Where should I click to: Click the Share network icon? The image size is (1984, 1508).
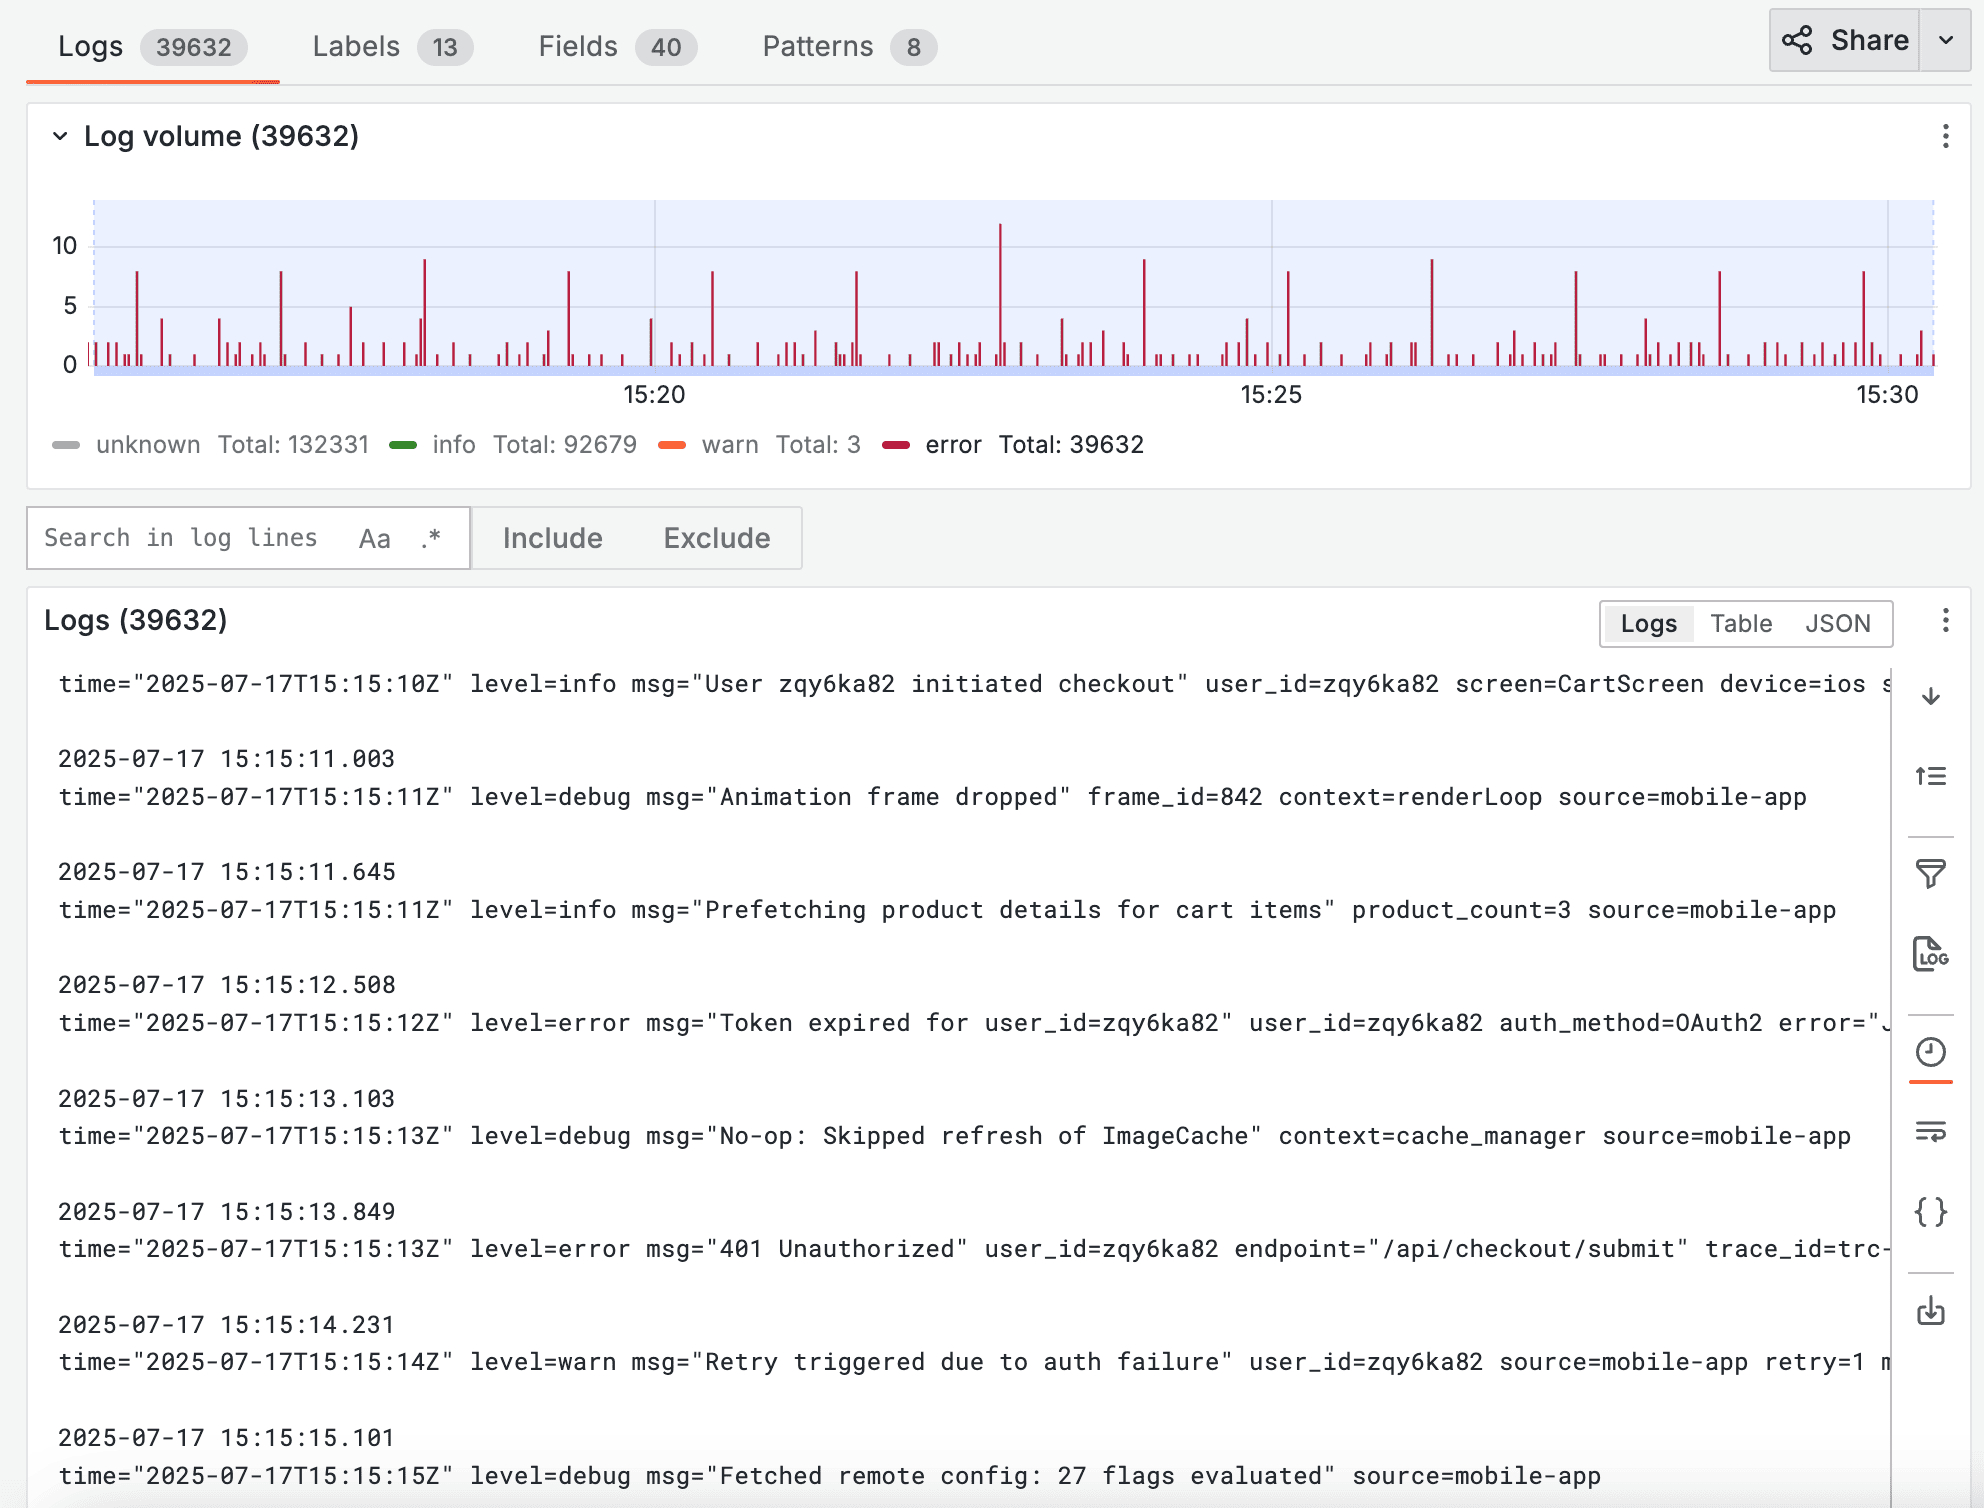[x=1797, y=40]
